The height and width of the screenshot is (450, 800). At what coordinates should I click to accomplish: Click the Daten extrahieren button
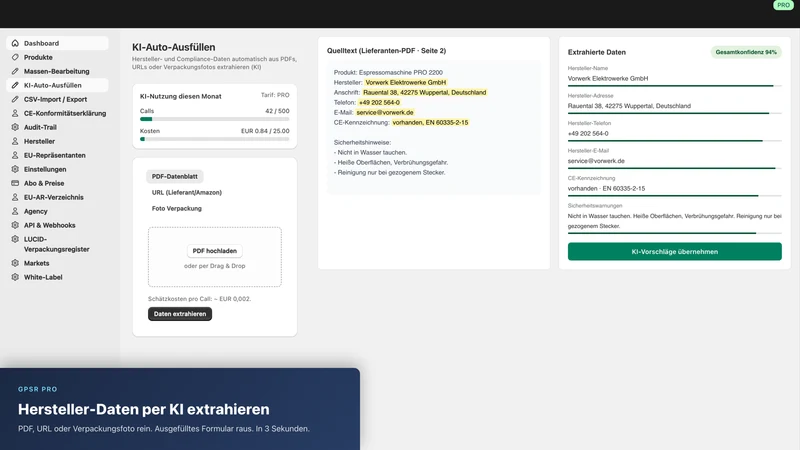point(180,314)
